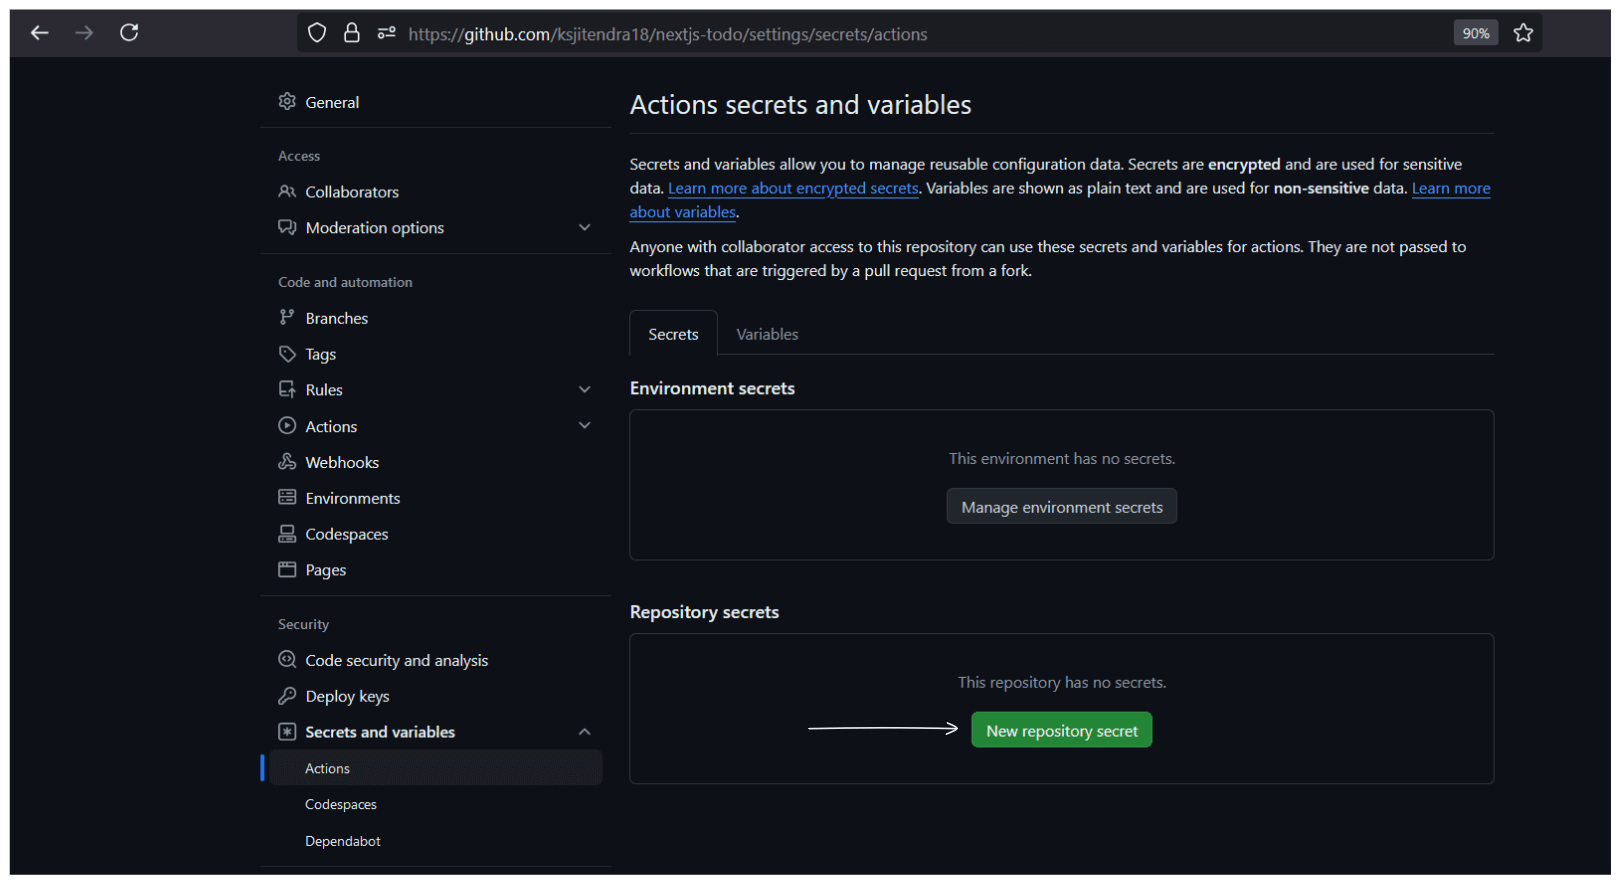Click the Moderation options comment icon
This screenshot has height=885, width=1621.
point(287,227)
